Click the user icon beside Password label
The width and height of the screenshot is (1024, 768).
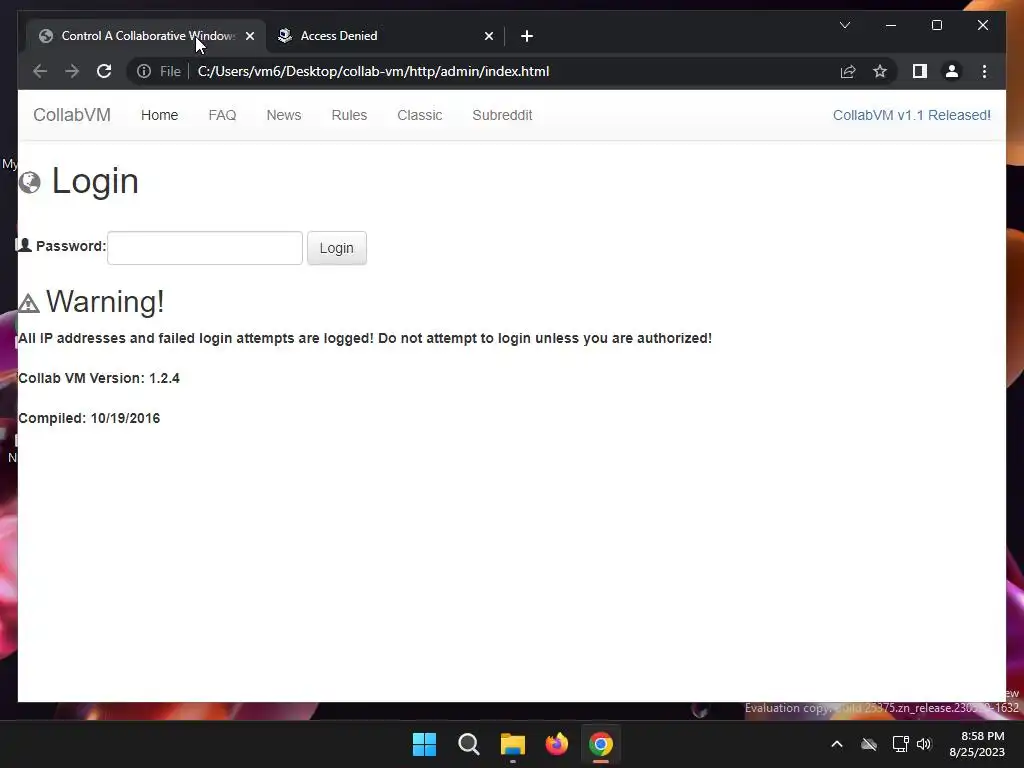point(24,246)
